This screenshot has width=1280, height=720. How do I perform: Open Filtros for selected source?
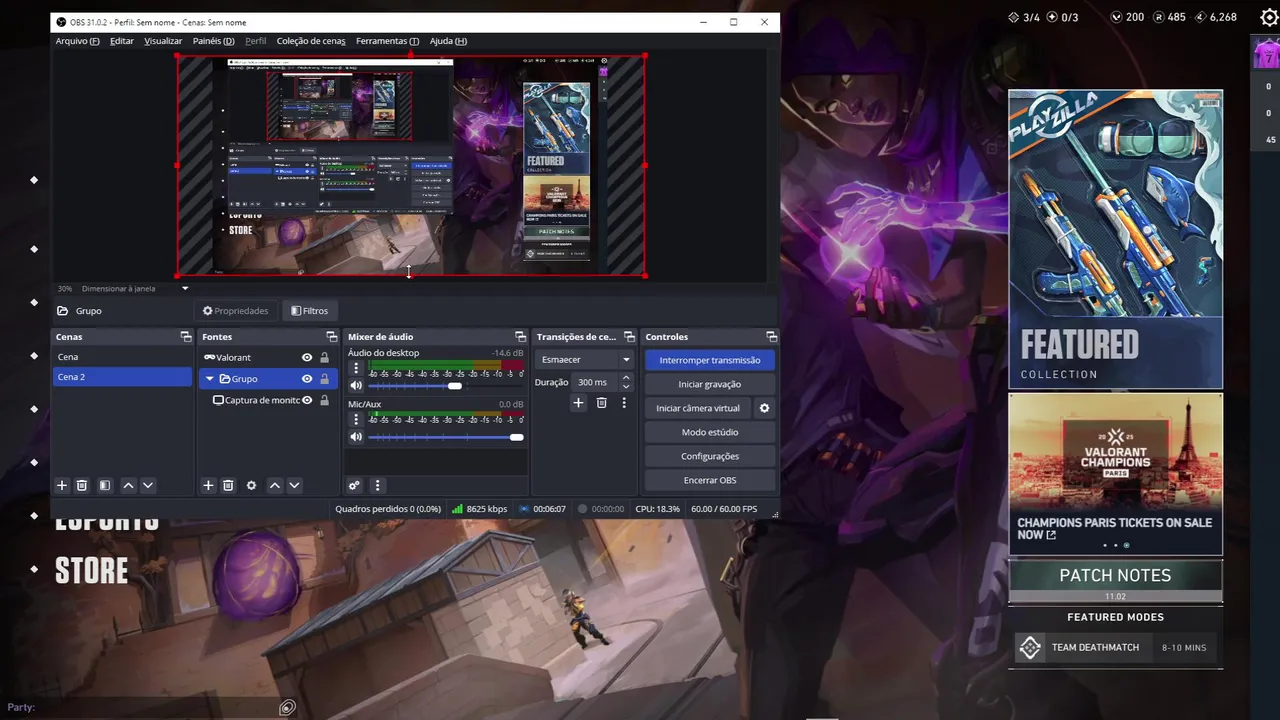click(310, 311)
